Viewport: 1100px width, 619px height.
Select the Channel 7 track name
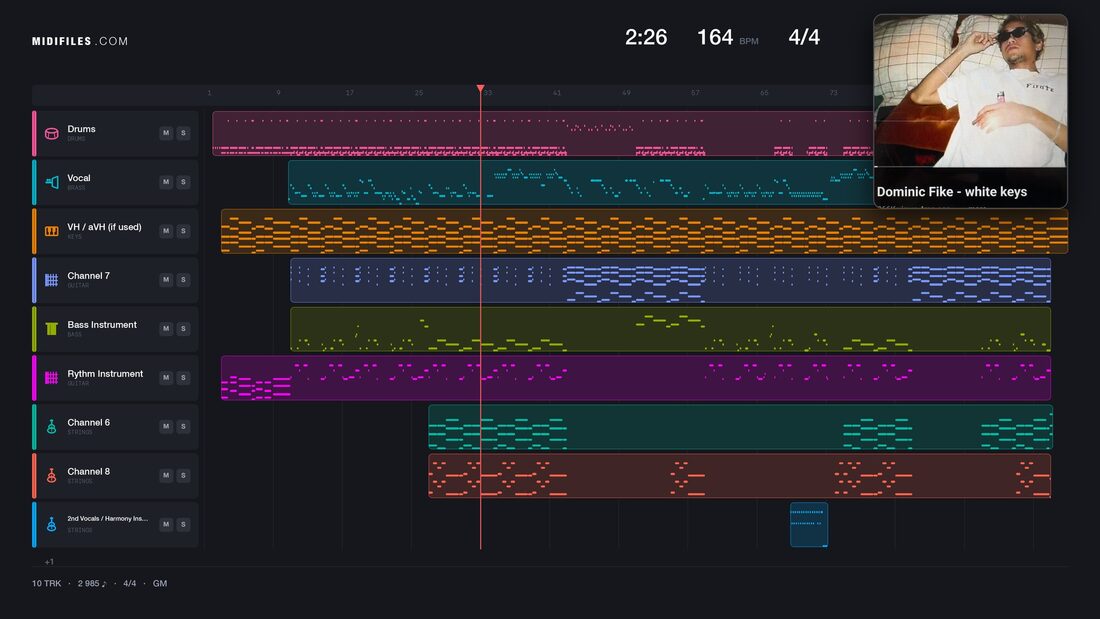88,276
